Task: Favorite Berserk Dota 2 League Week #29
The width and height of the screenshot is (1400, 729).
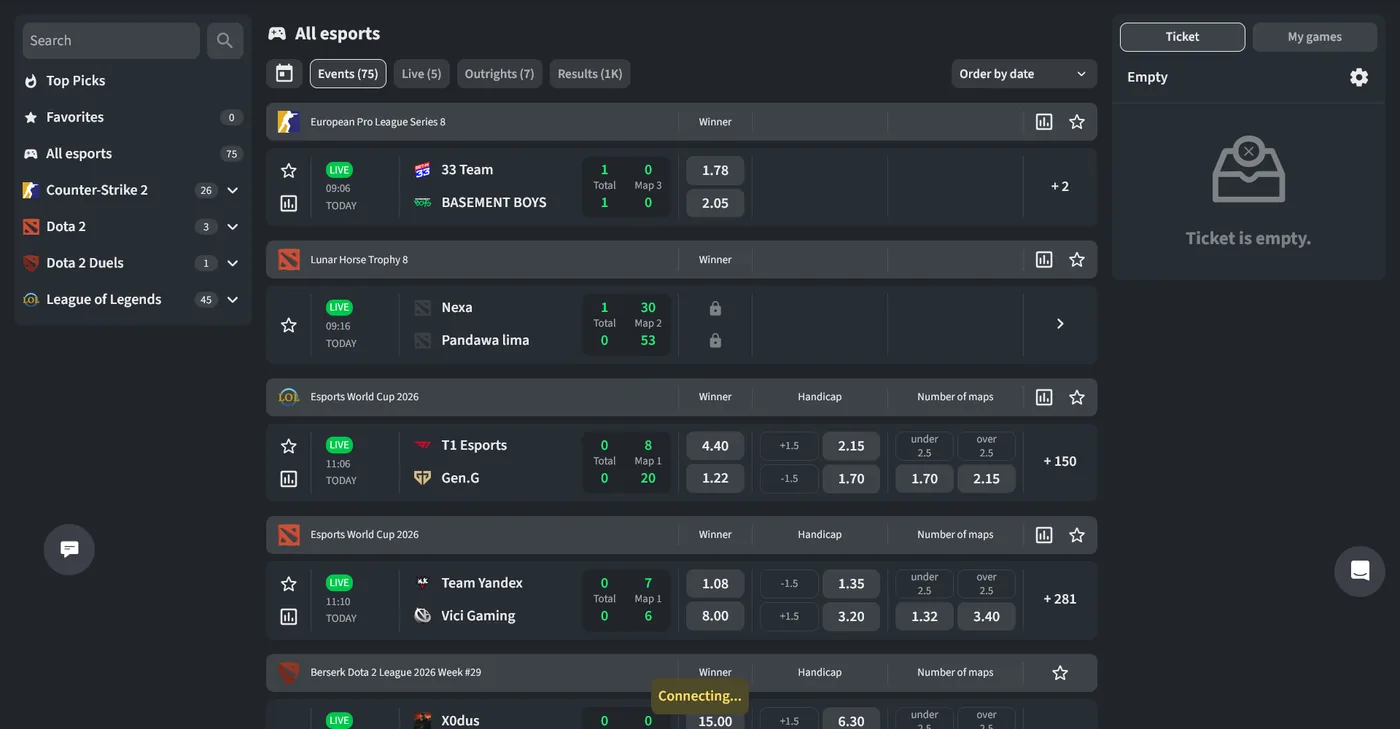Action: pyautogui.click(x=1060, y=673)
